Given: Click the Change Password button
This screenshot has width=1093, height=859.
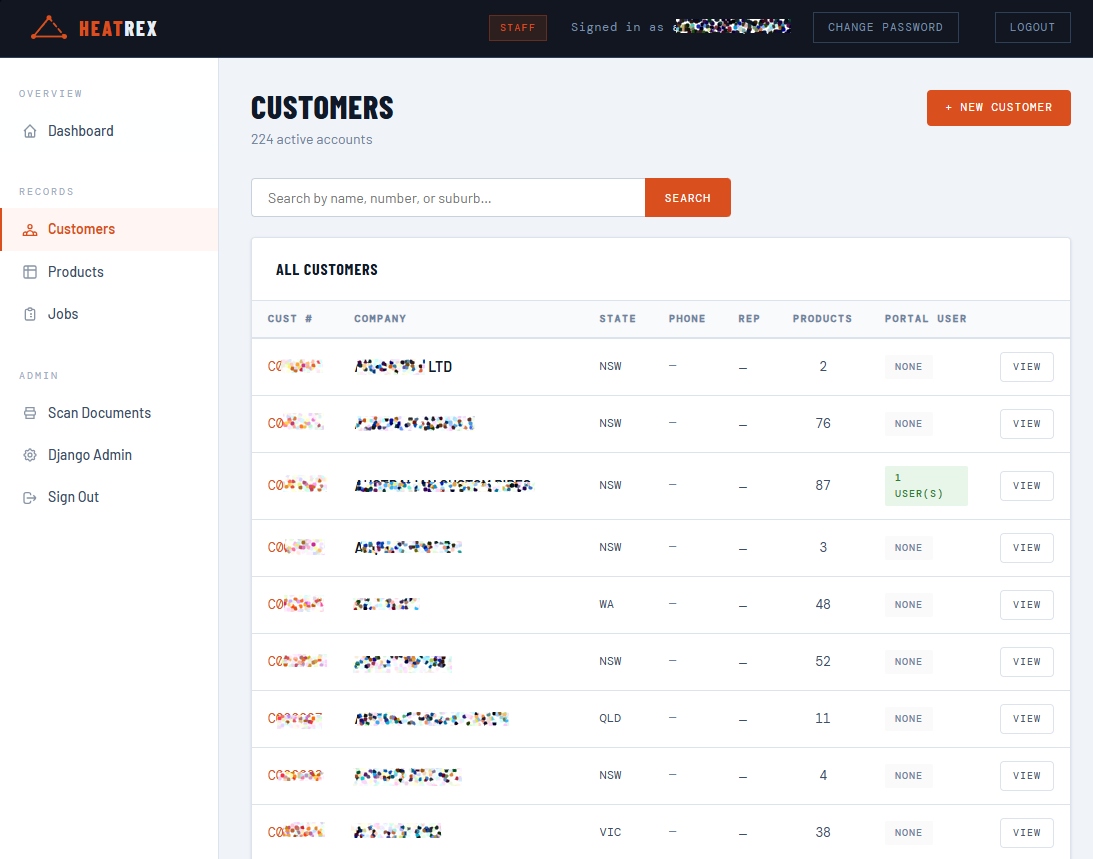Looking at the screenshot, I should pos(885,27).
